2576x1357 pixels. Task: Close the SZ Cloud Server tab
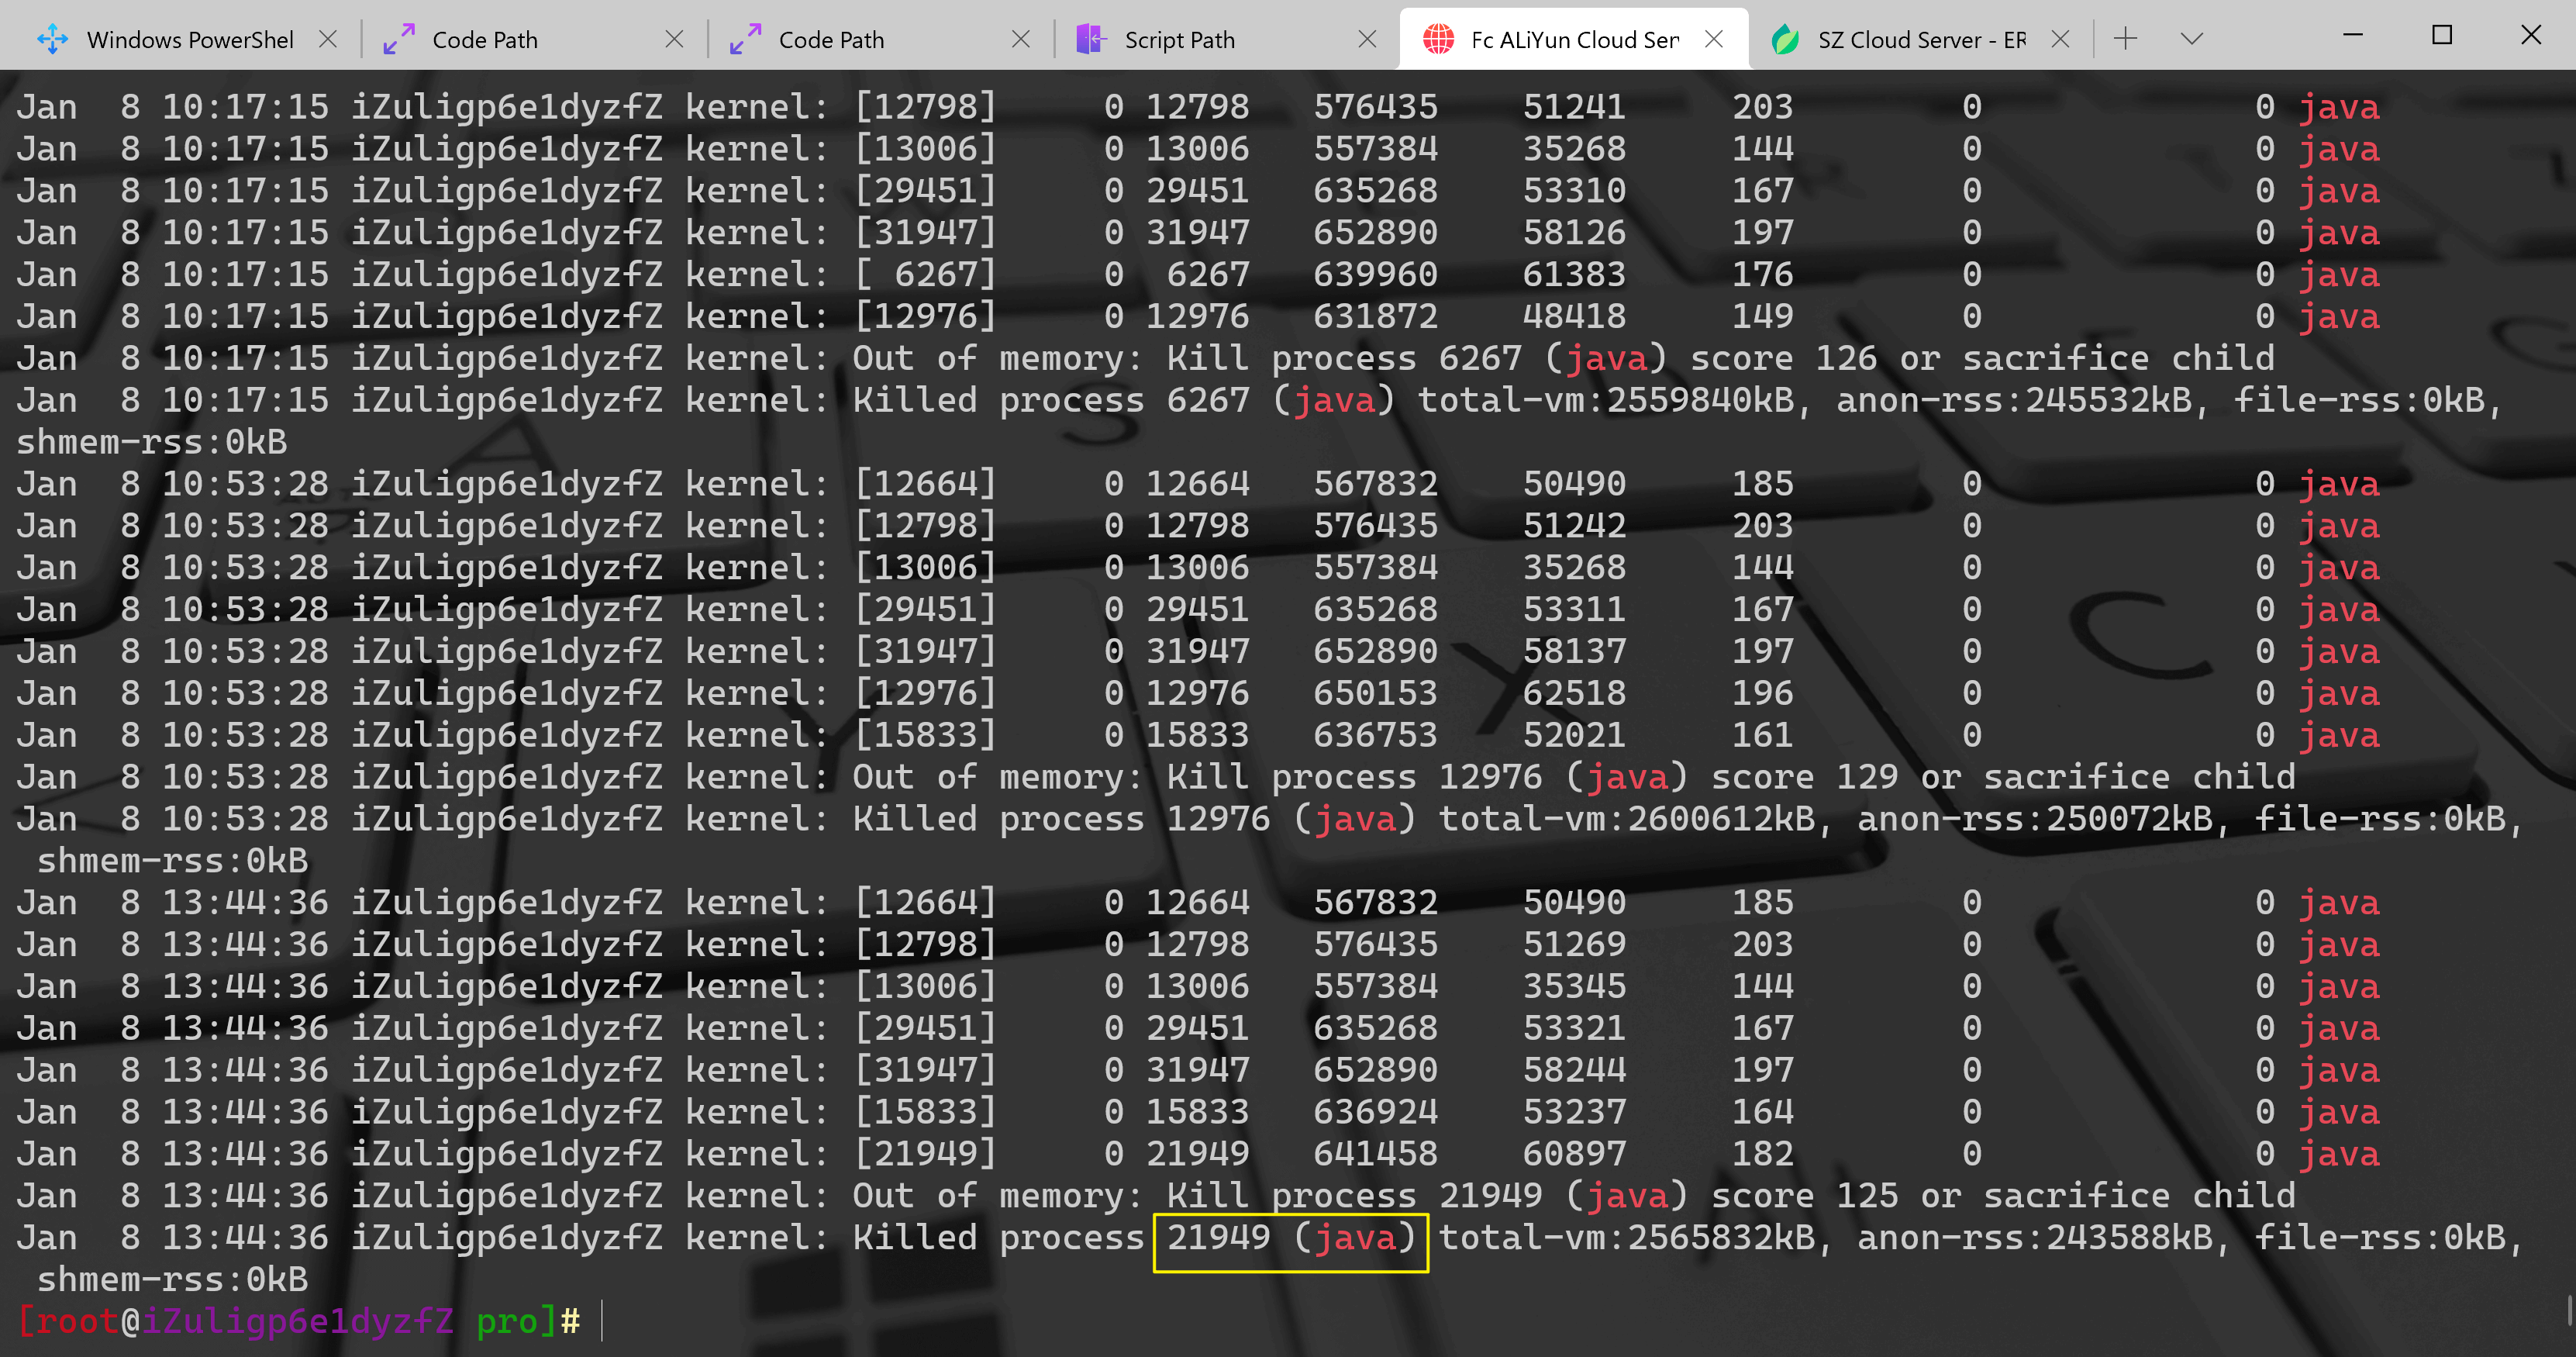[x=2060, y=39]
